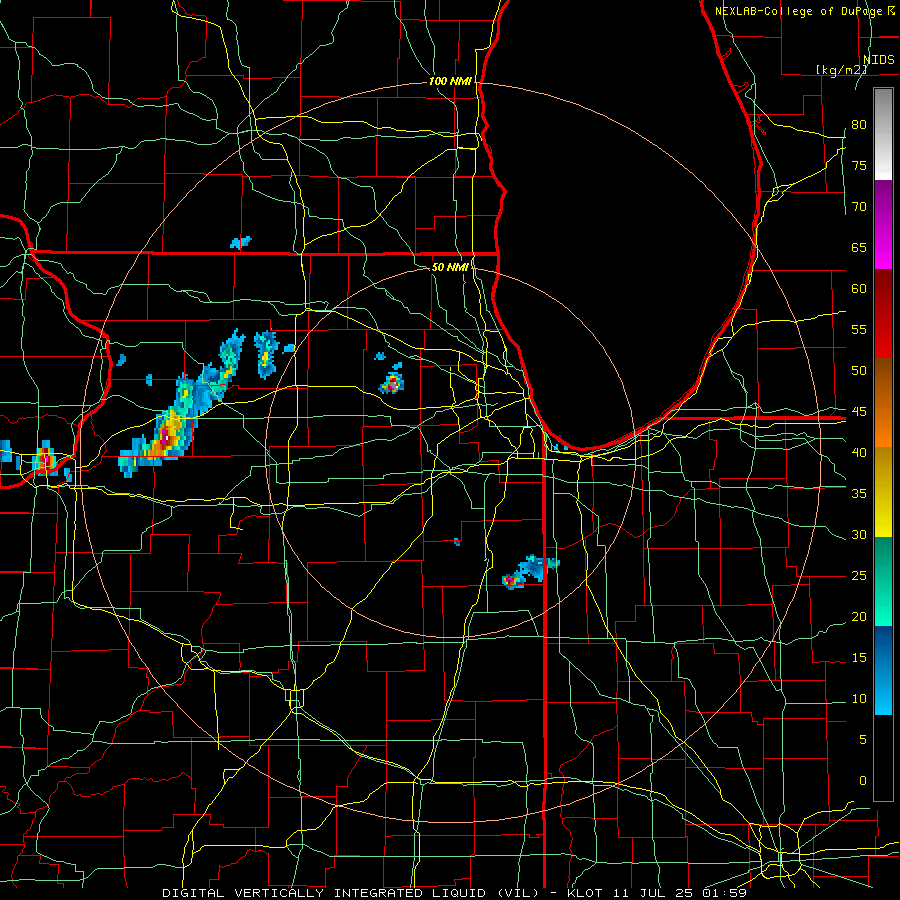Click the small blue echo north of the state border
The image size is (900, 900).
(240, 242)
